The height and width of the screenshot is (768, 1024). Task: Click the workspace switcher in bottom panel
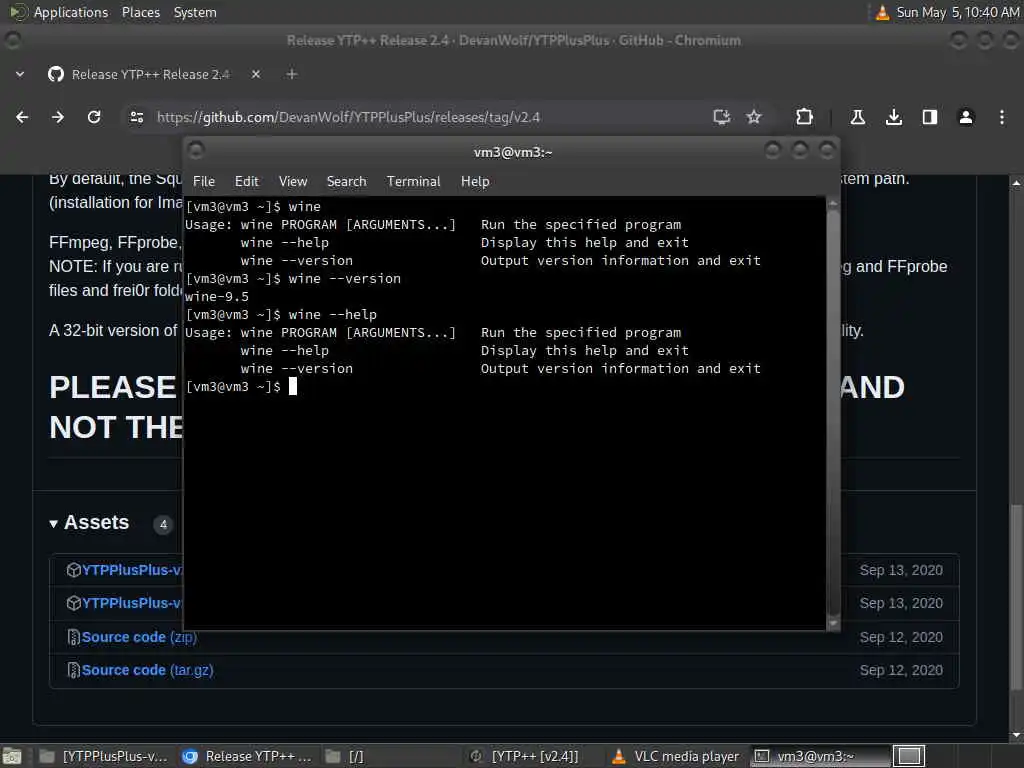point(908,756)
